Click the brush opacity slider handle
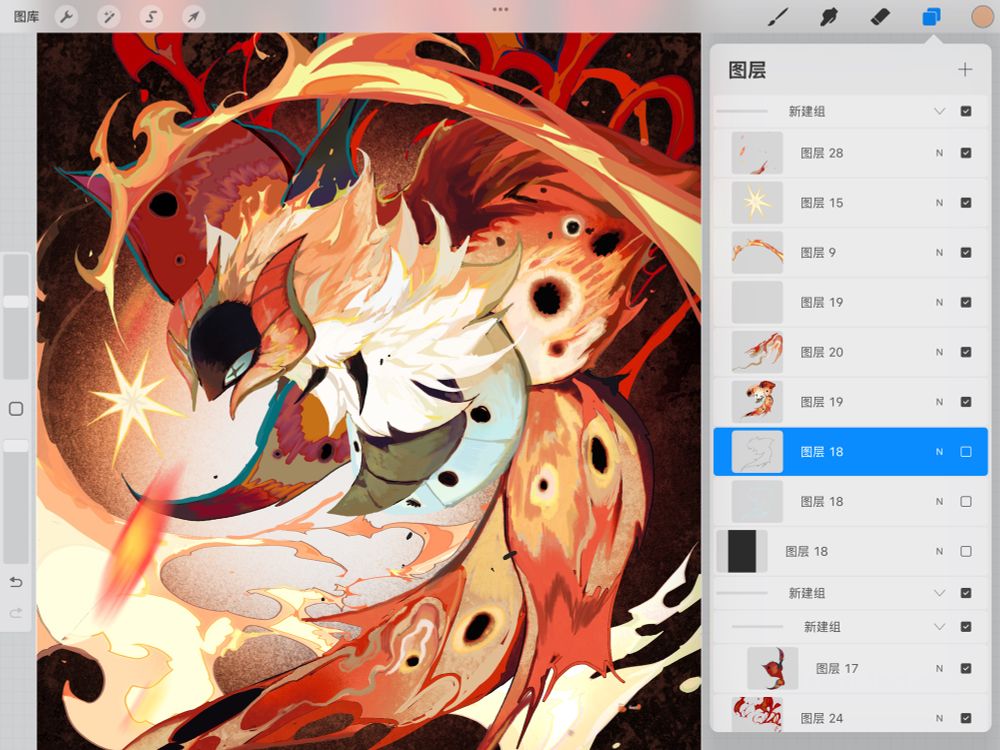 point(16,446)
